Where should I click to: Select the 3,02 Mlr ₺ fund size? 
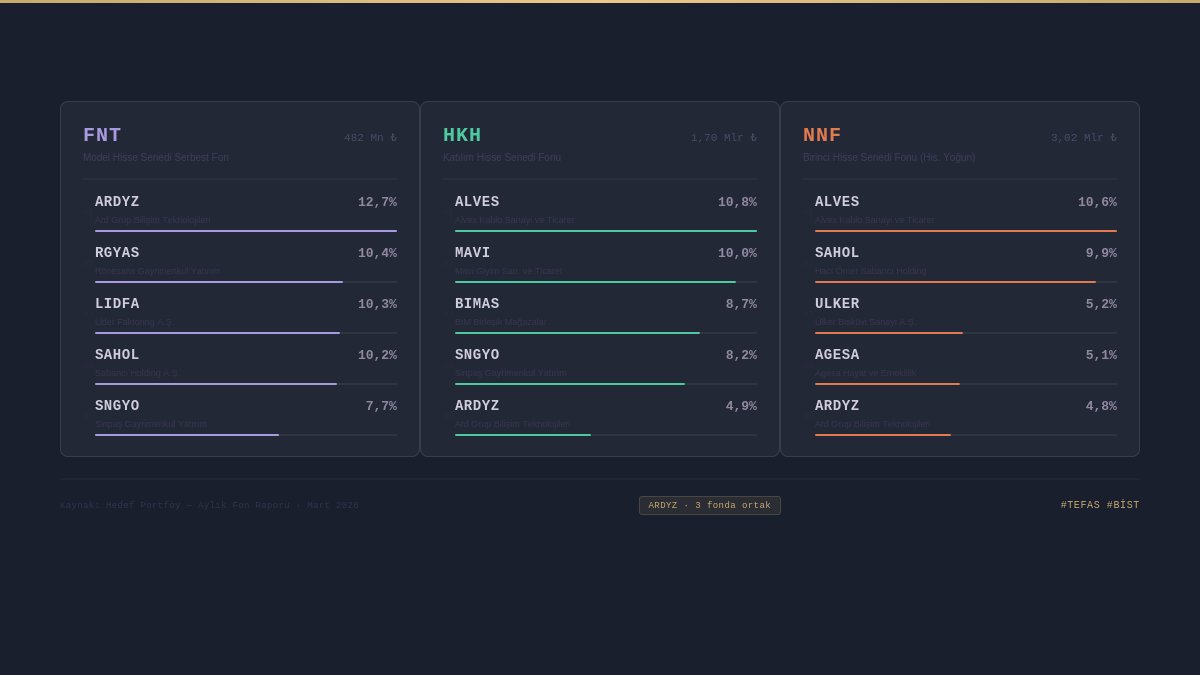click(1084, 138)
